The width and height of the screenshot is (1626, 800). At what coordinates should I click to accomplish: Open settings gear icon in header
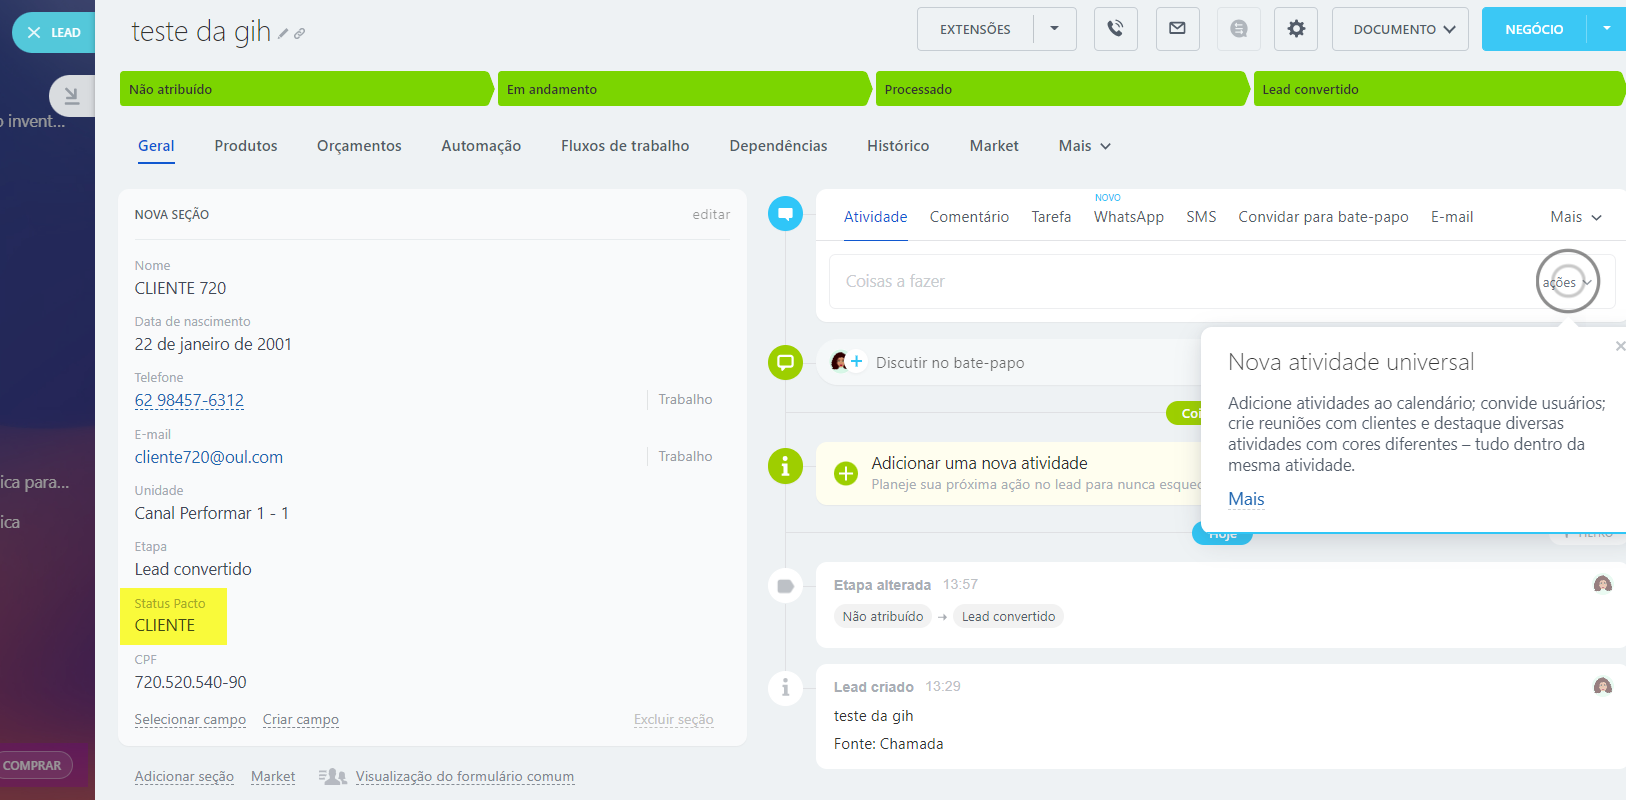tap(1296, 29)
